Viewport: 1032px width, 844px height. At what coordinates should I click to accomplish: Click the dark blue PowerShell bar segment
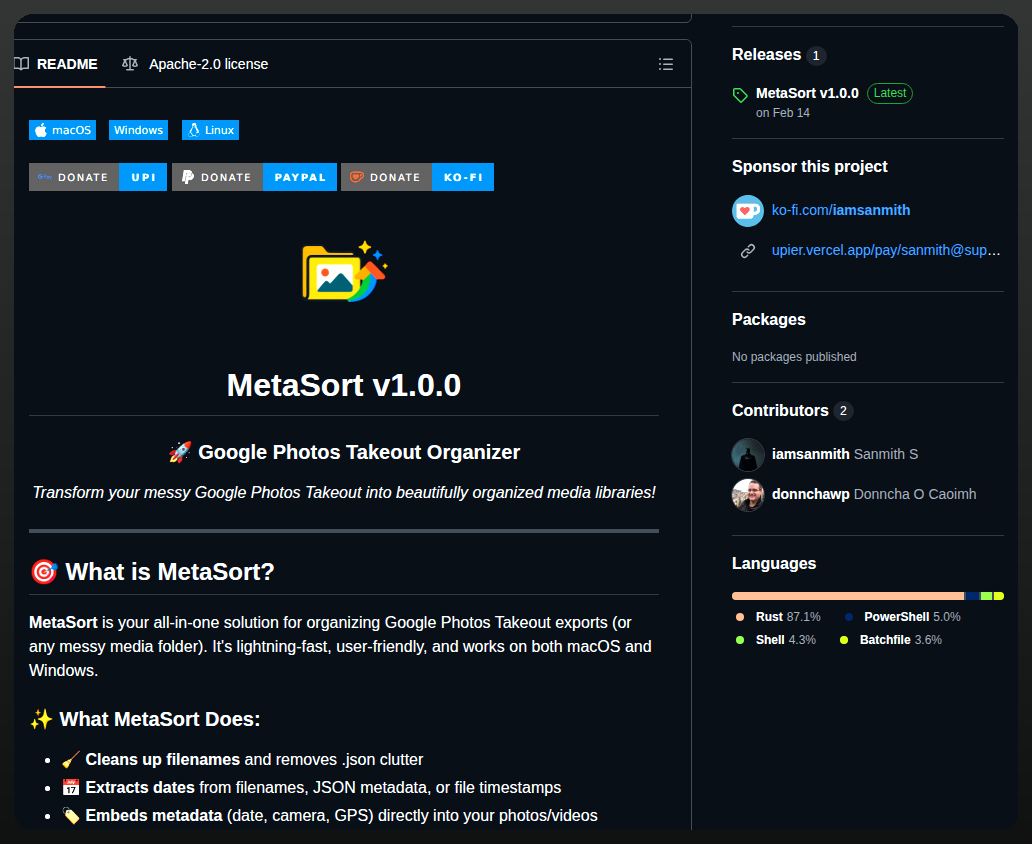(972, 596)
